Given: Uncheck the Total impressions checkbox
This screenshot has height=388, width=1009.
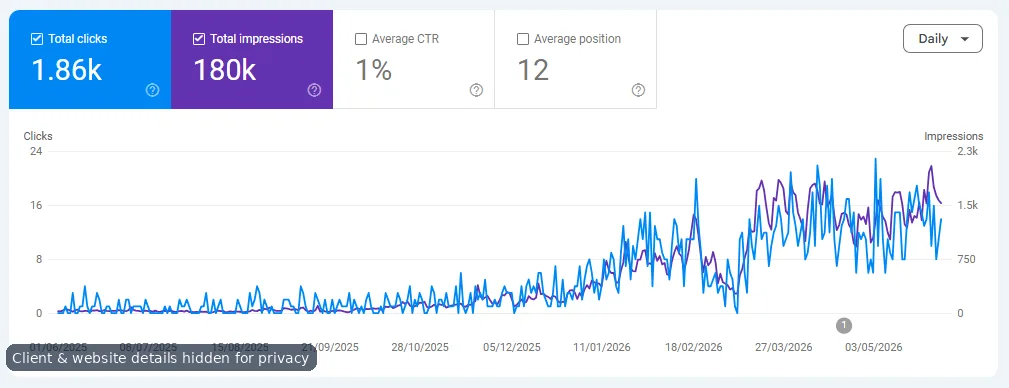Looking at the screenshot, I should click(199, 39).
